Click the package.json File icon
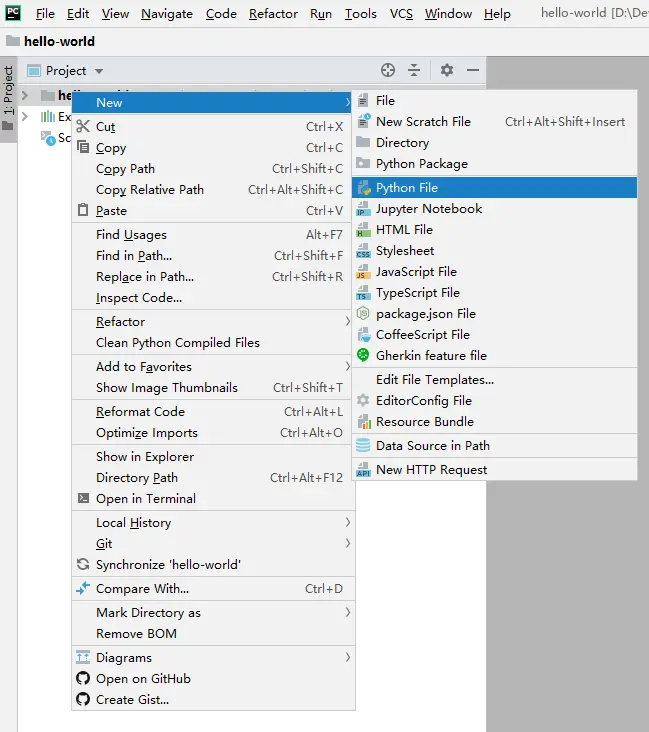Screen dimensions: 649x732 tap(363, 313)
